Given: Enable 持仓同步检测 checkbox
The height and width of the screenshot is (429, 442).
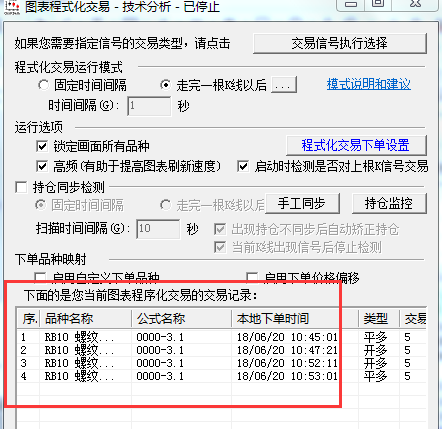Looking at the screenshot, I should coord(21,187).
